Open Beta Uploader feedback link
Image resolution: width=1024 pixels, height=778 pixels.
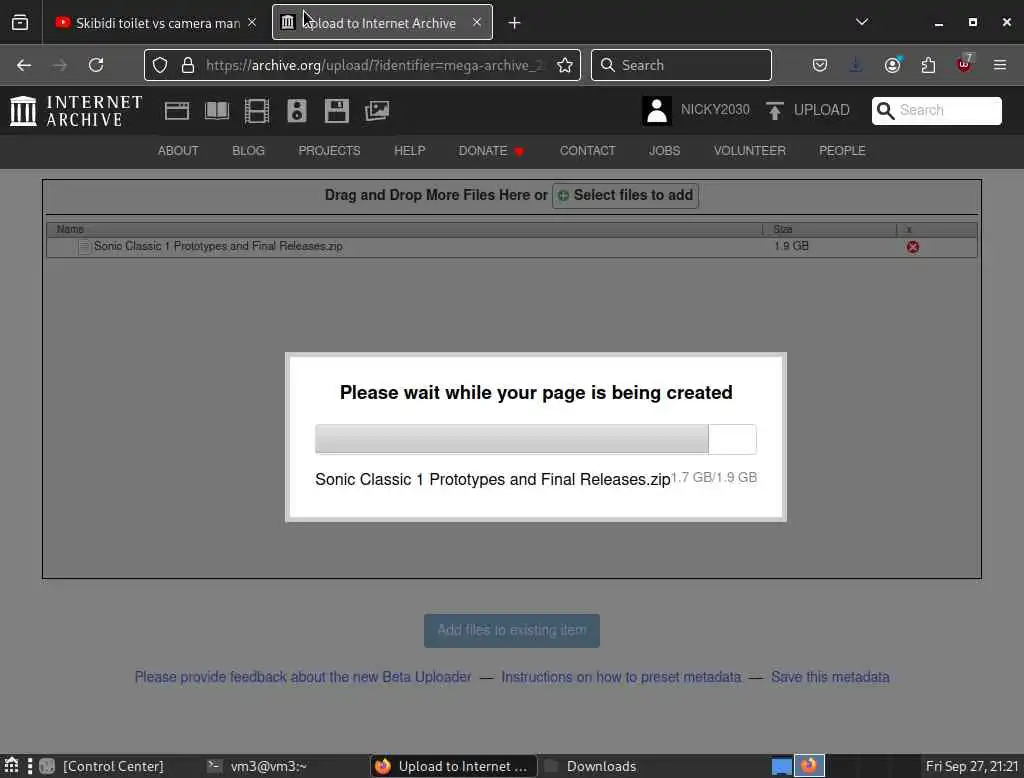click(303, 677)
